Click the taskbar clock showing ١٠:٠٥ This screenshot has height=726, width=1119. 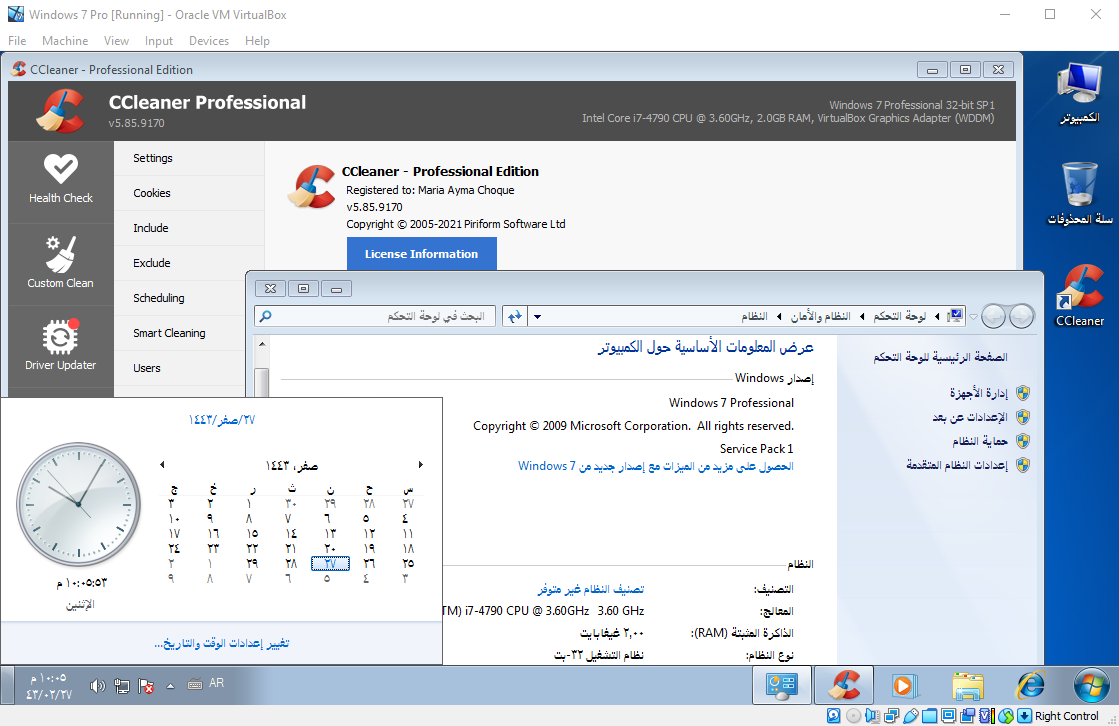[x=49, y=686]
